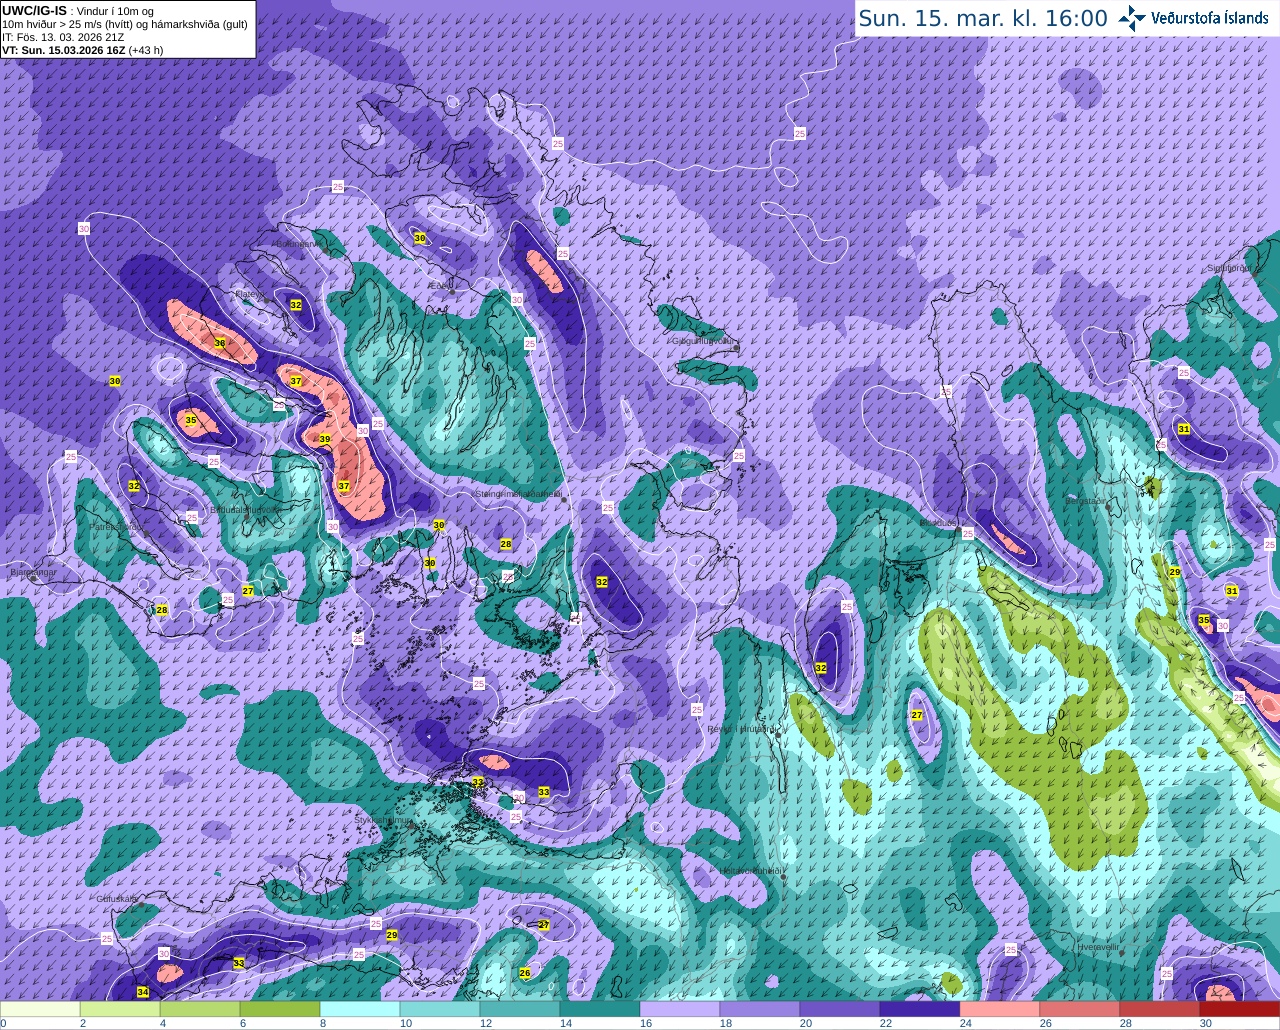Click the Reykir í Hrútafirði station label
The image size is (1280, 1030).
coord(742,729)
